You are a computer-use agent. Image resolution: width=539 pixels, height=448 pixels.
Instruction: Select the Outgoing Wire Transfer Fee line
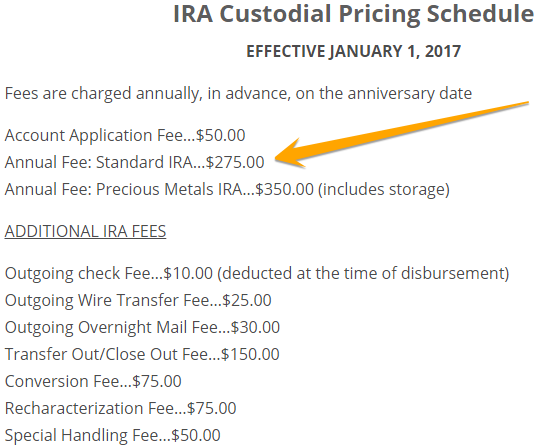coord(138,300)
